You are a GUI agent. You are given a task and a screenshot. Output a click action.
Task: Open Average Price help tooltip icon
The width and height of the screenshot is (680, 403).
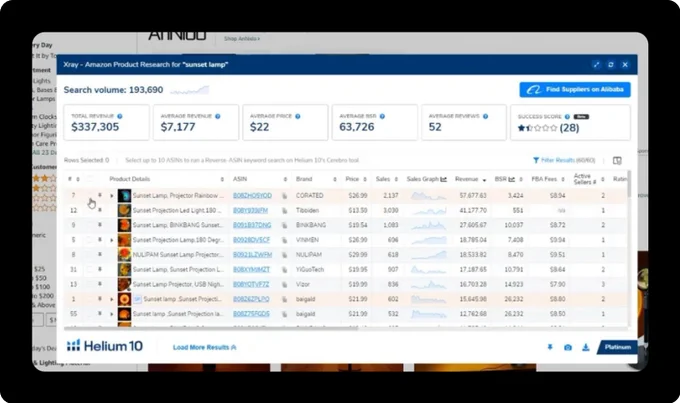coord(298,116)
